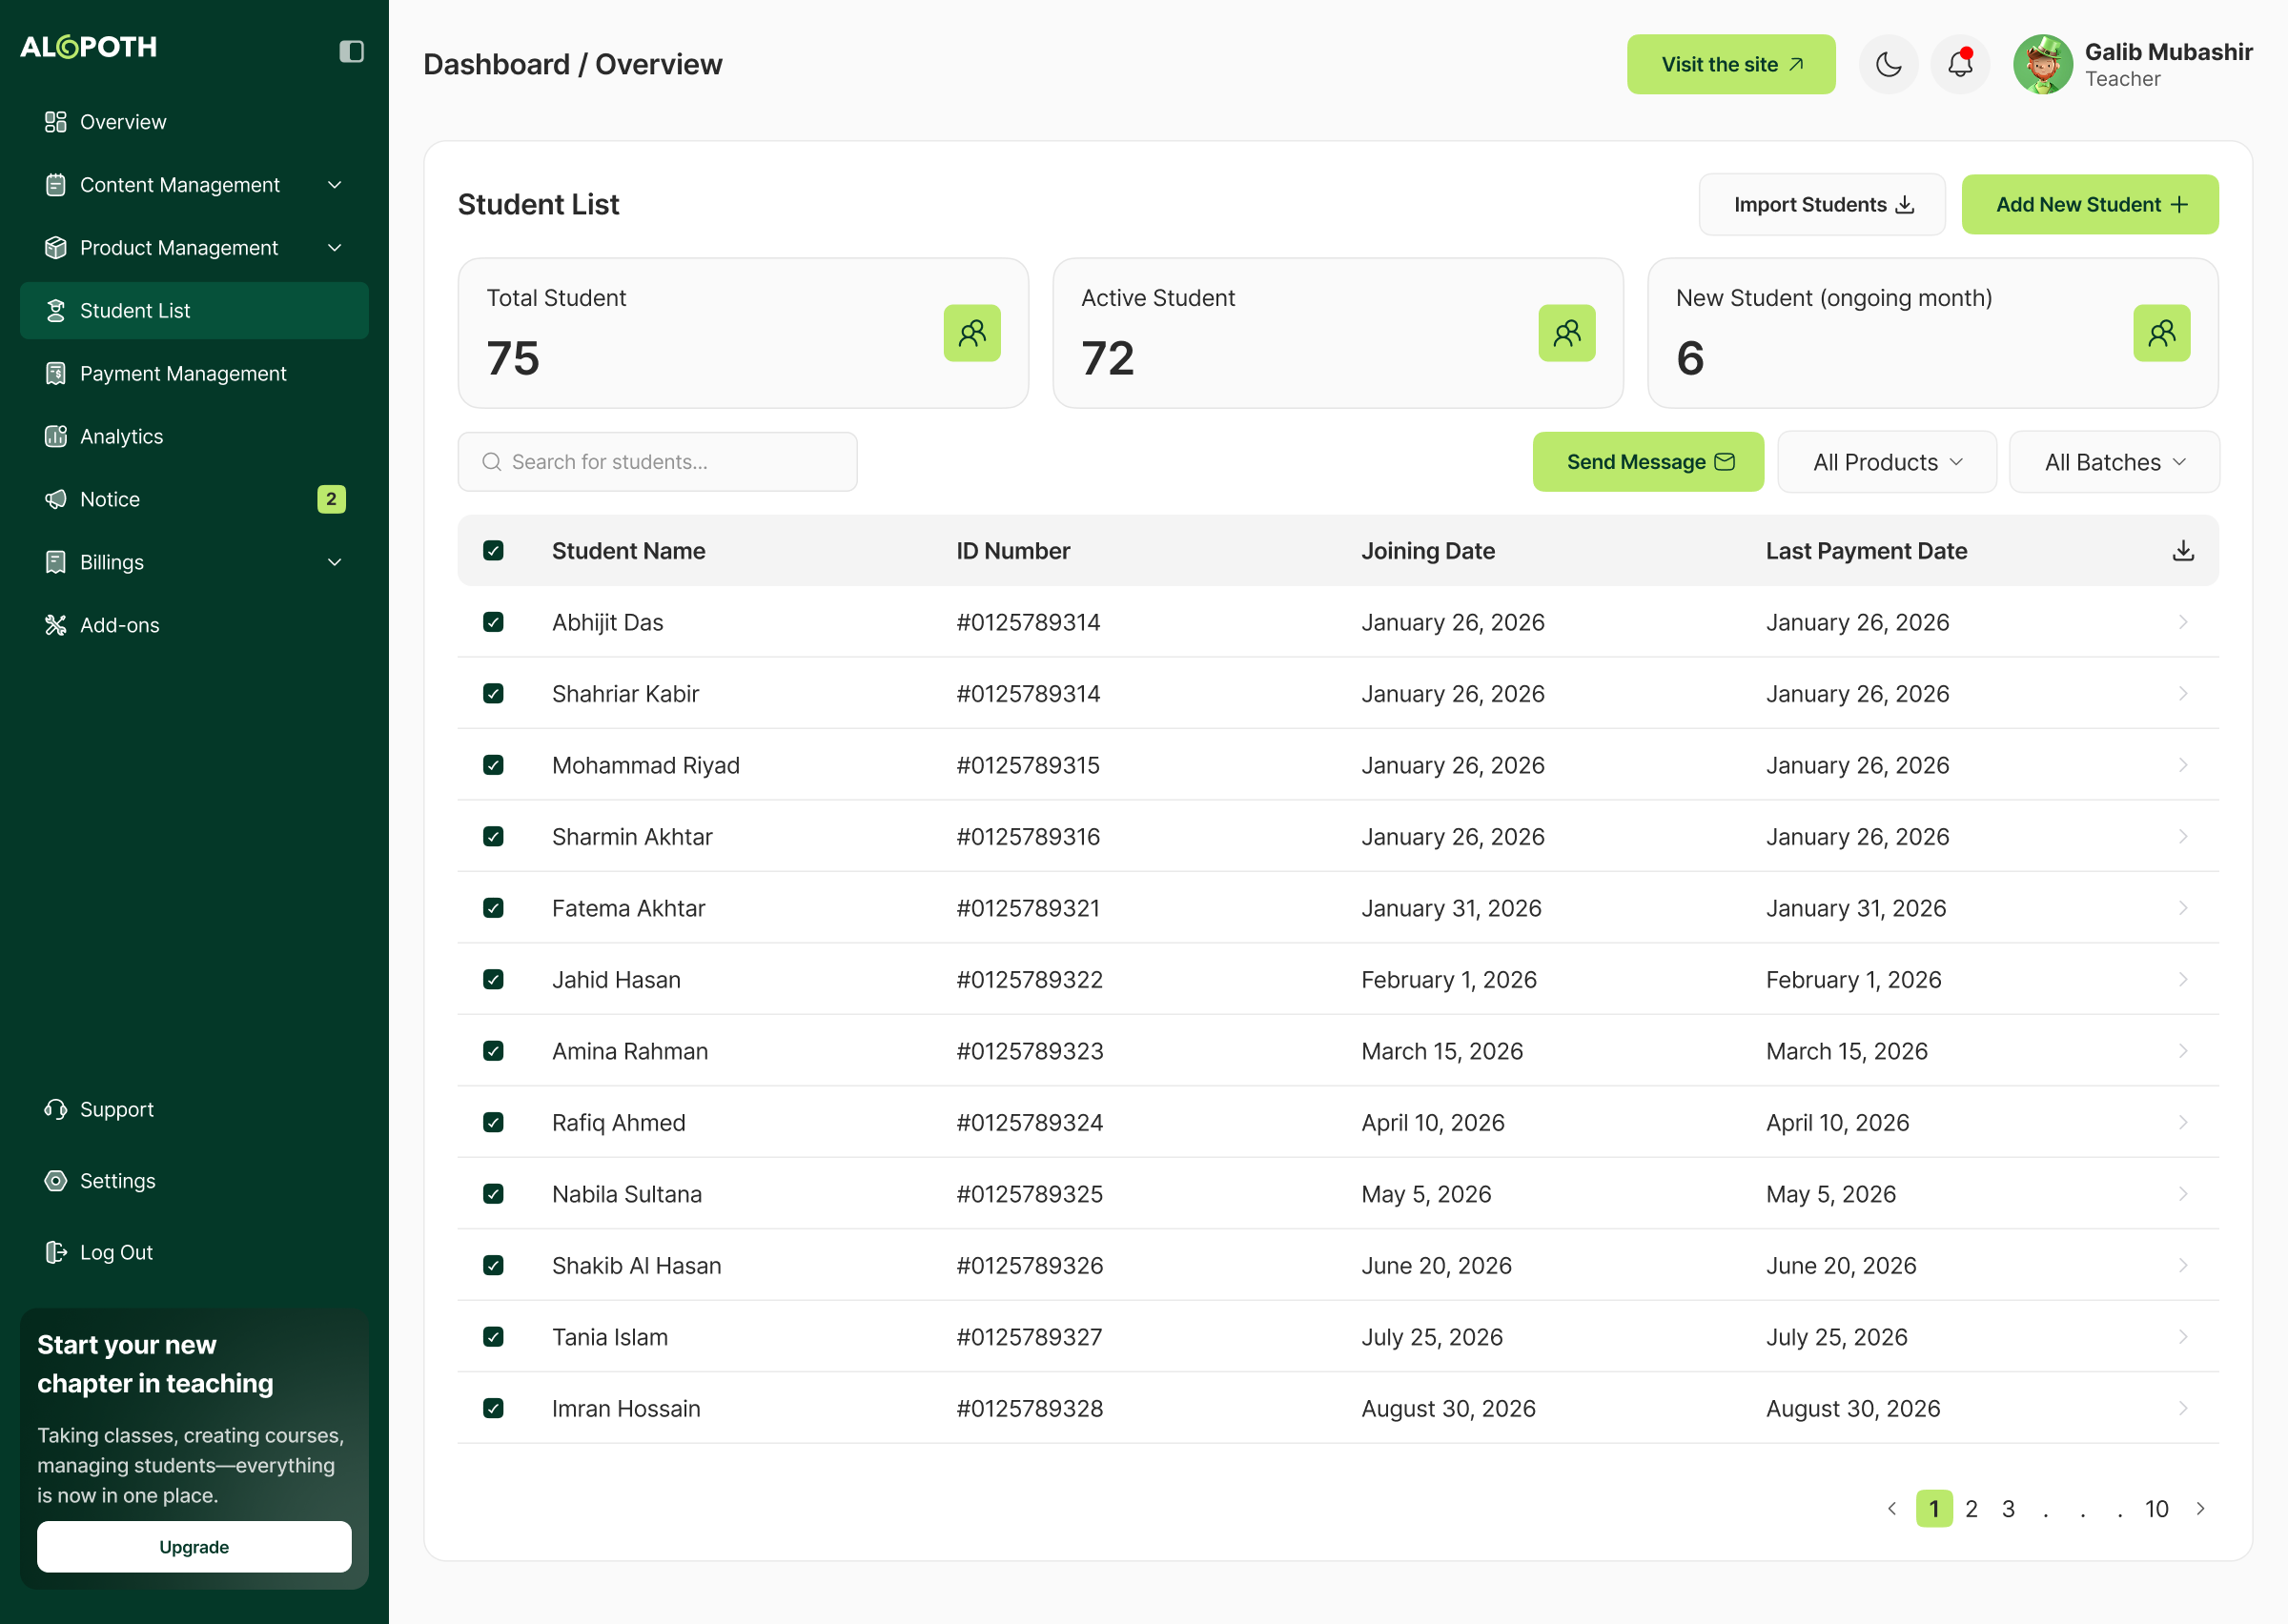Click Send Message button
Screen dimensions: 2288x1624
tap(1648, 462)
